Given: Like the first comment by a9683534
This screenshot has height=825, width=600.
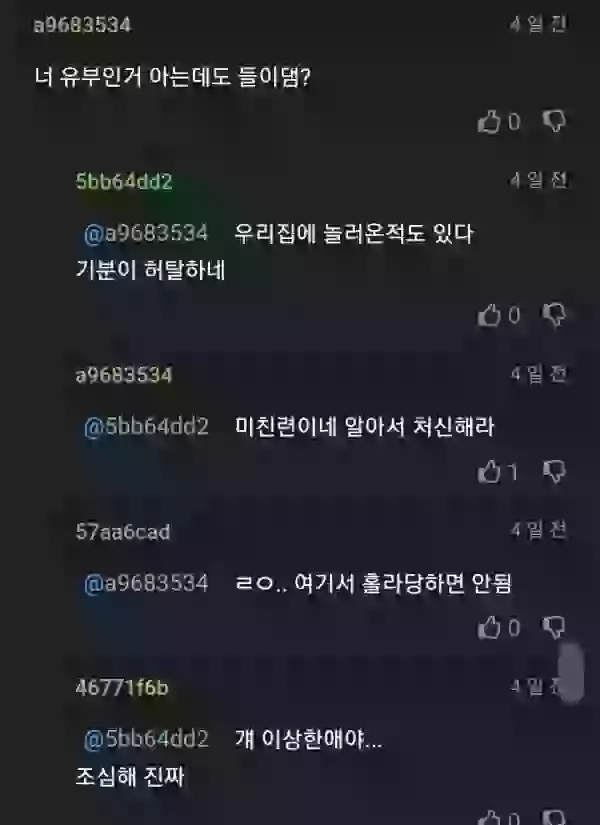Looking at the screenshot, I should [489, 122].
